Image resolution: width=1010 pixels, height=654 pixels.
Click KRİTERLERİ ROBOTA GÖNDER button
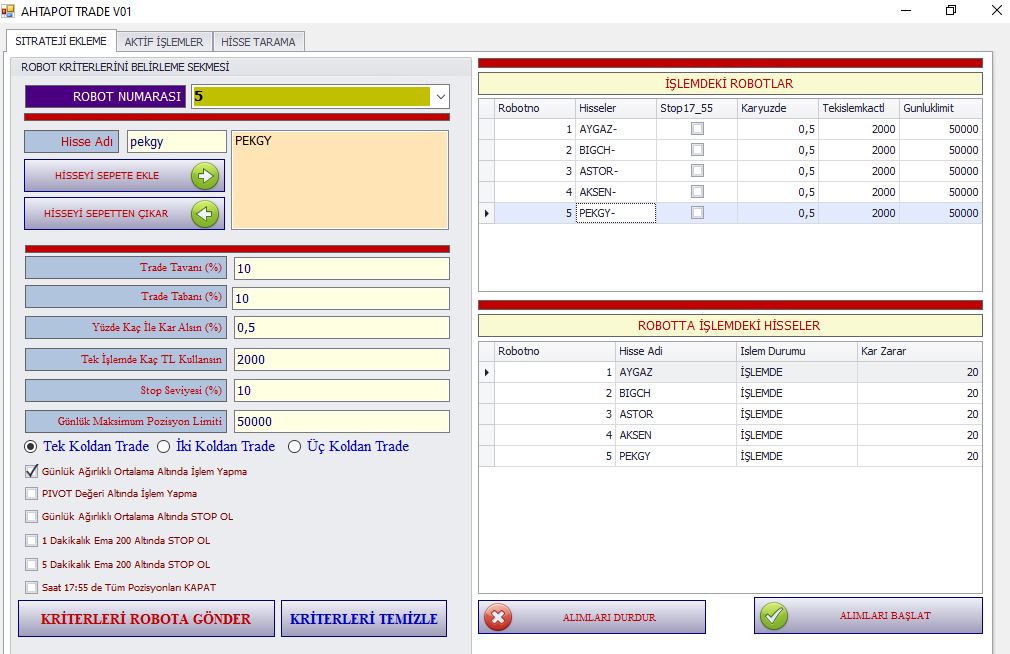coord(146,619)
